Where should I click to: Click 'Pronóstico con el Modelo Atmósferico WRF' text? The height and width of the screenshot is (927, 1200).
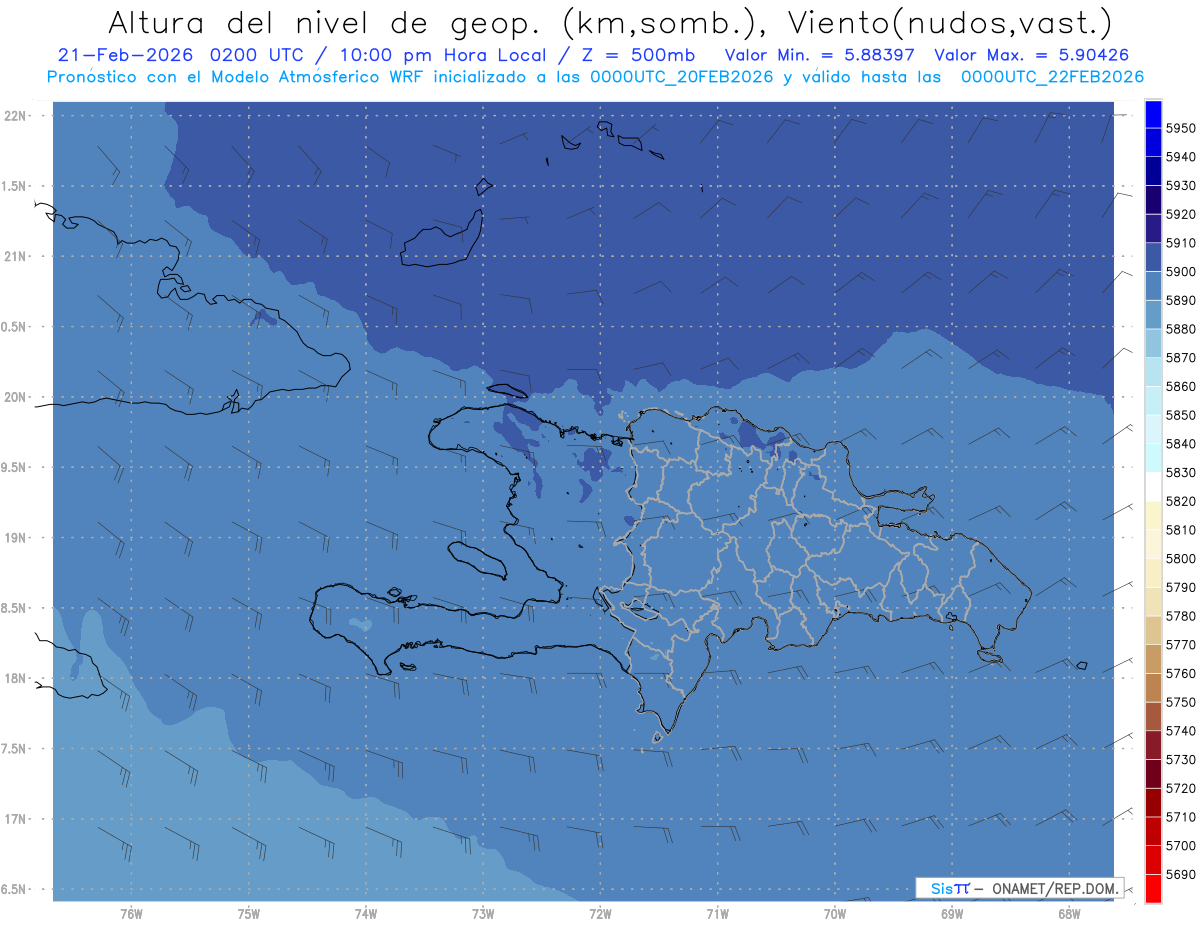click(x=238, y=77)
